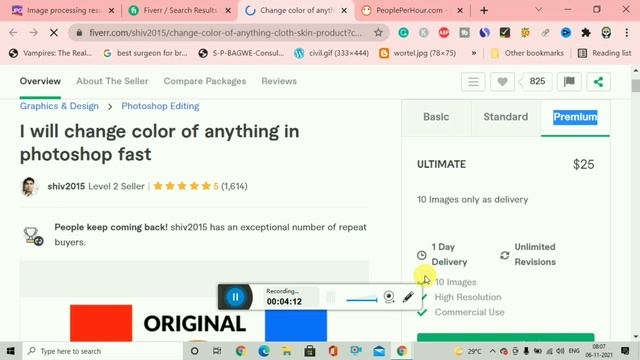Open Vampires: The Real bookmark

[x=51, y=53]
